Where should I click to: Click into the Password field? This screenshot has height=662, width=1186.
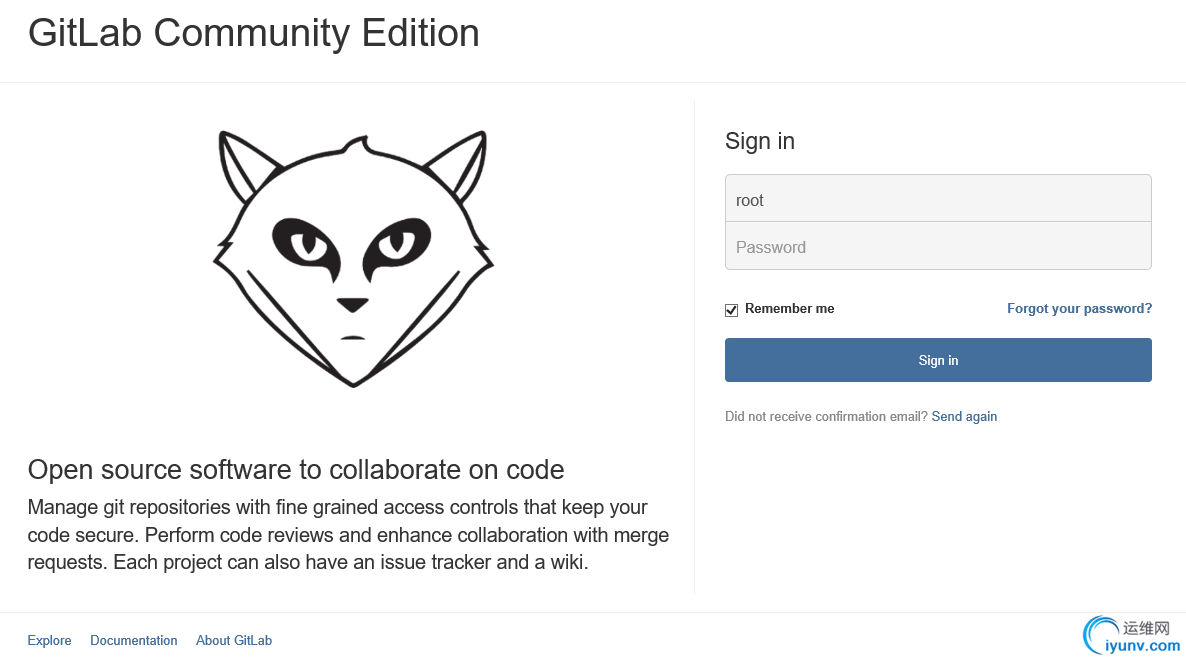pos(938,247)
